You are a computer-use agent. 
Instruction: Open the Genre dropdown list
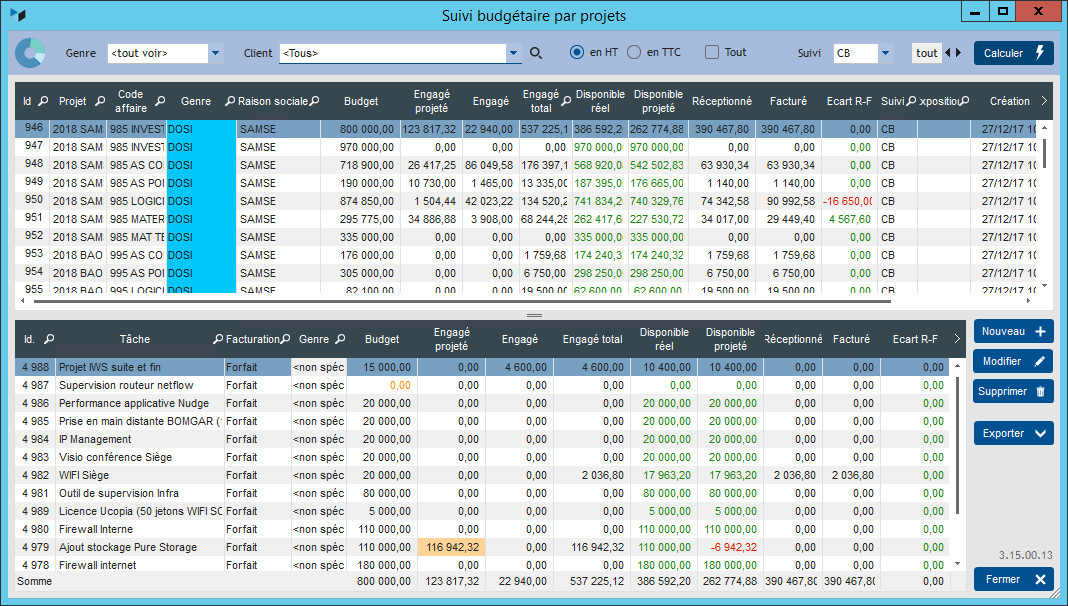pyautogui.click(x=215, y=53)
